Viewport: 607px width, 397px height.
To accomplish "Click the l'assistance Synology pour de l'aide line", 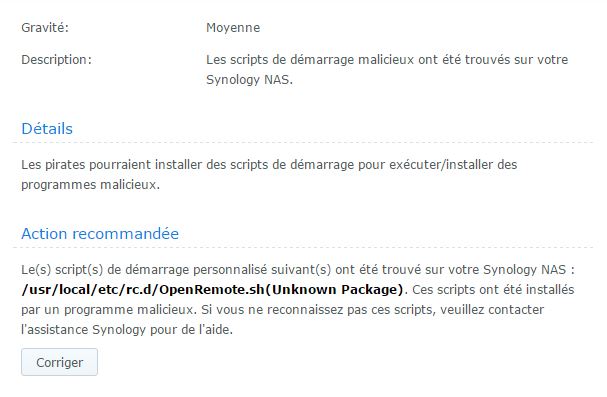I will click(x=127, y=330).
